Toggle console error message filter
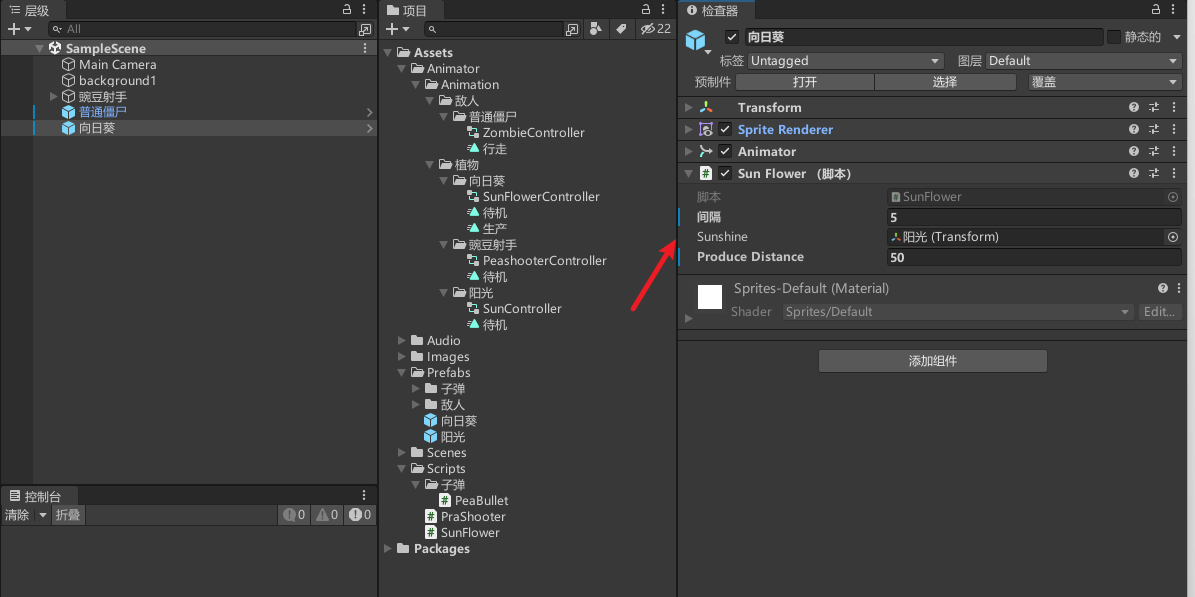 click(x=360, y=515)
